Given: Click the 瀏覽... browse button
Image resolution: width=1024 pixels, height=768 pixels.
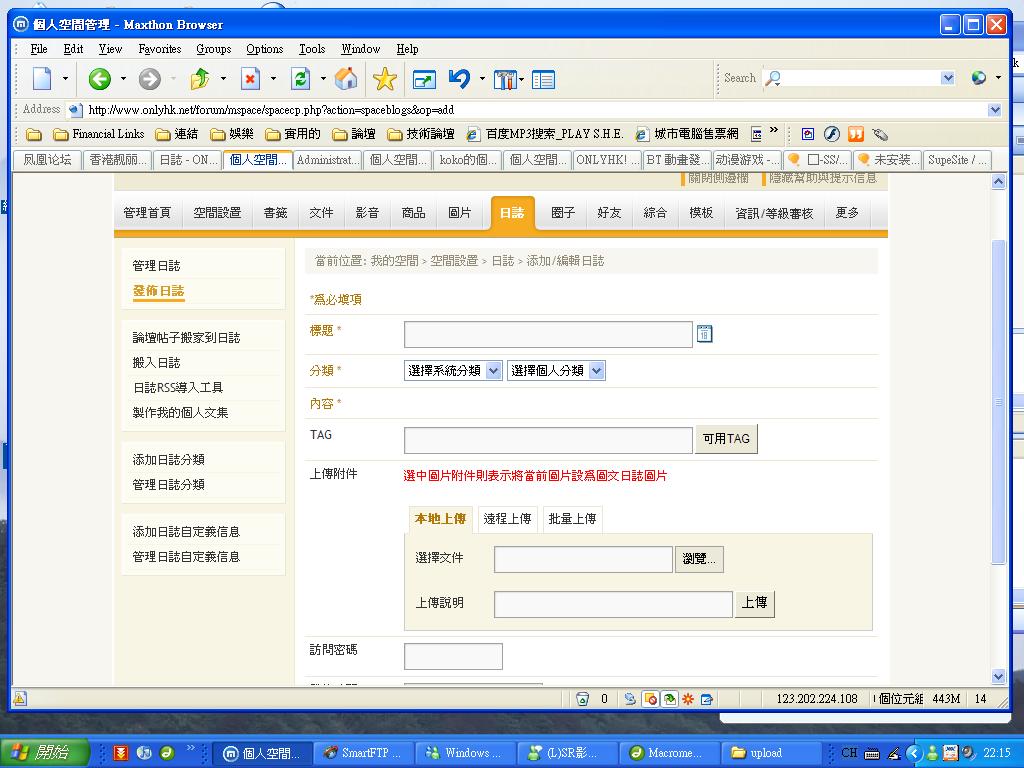Looking at the screenshot, I should pos(699,559).
